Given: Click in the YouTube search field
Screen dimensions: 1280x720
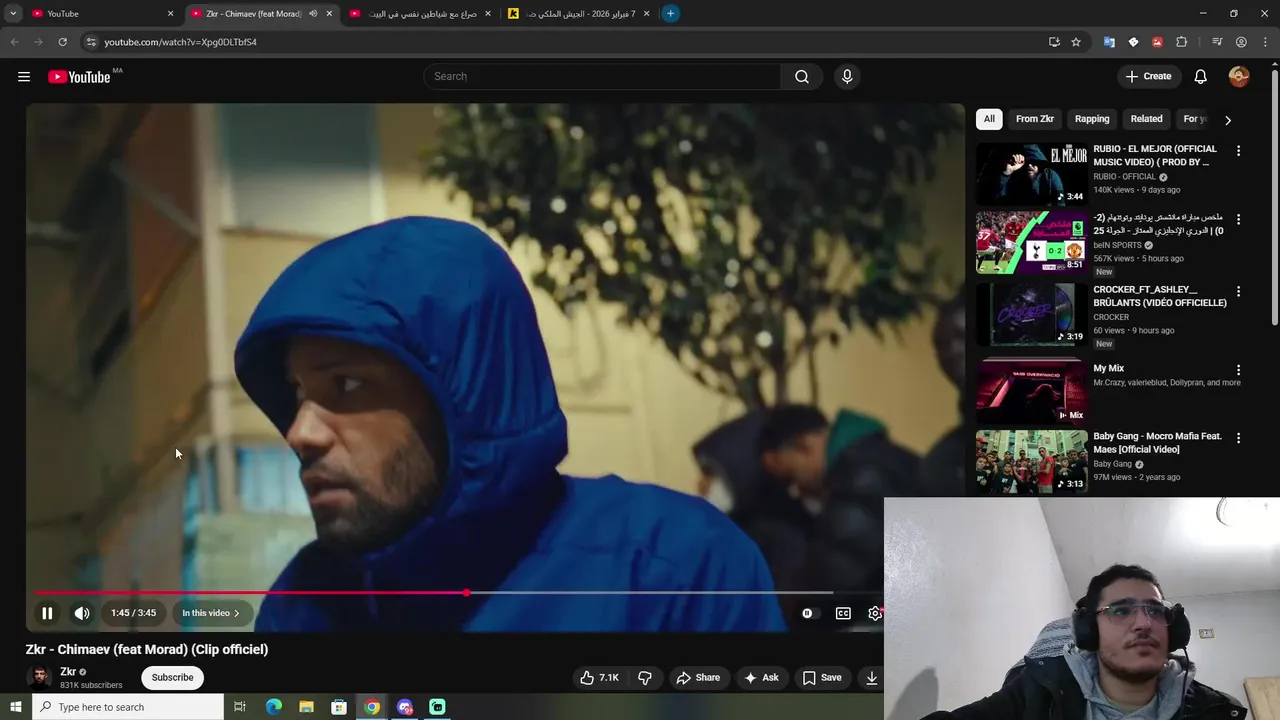Looking at the screenshot, I should coord(602,77).
